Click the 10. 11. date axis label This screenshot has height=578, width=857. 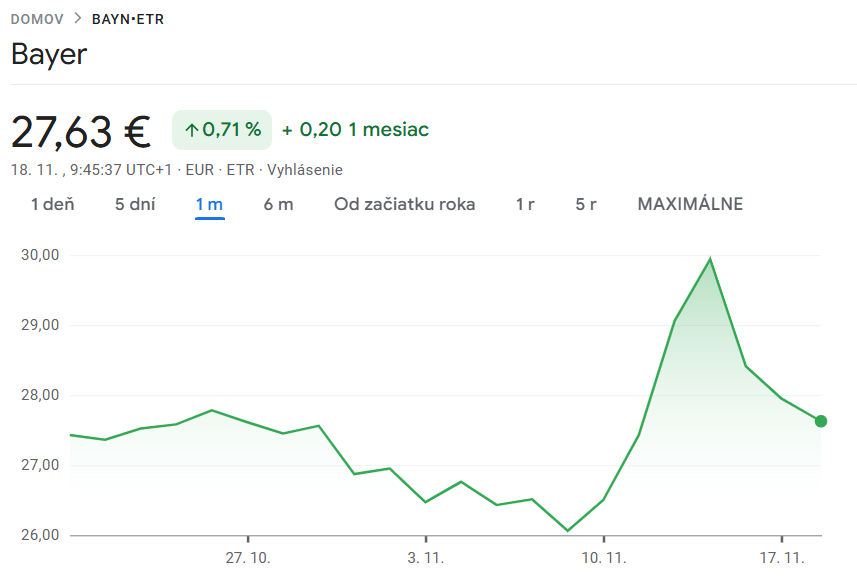point(604,557)
